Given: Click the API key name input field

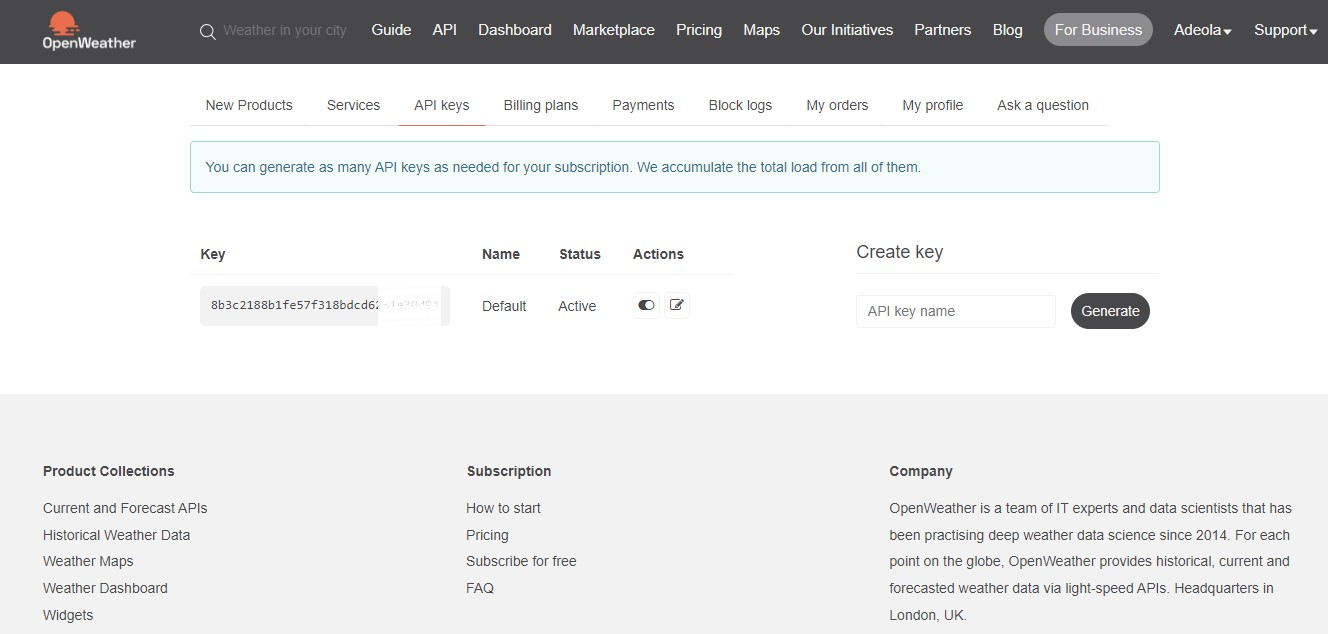Looking at the screenshot, I should 956,311.
